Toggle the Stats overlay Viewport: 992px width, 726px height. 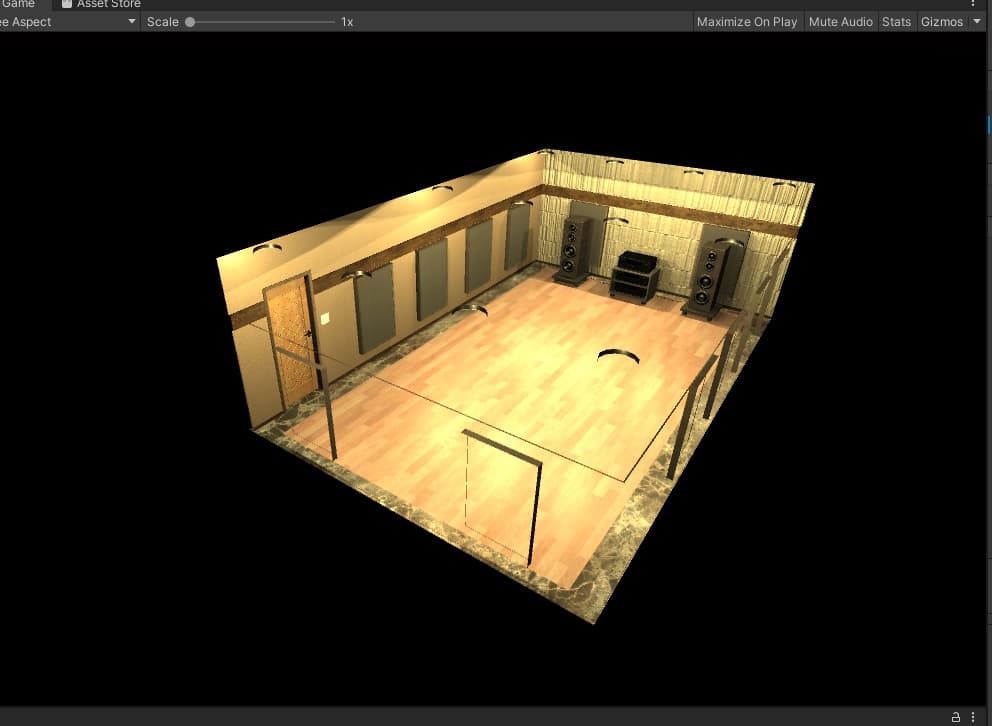point(896,22)
